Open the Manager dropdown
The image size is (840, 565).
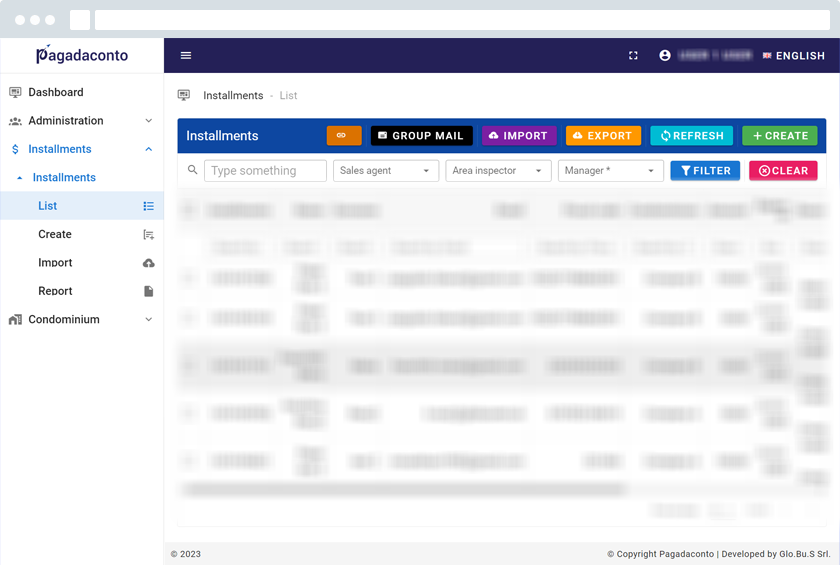(610, 171)
